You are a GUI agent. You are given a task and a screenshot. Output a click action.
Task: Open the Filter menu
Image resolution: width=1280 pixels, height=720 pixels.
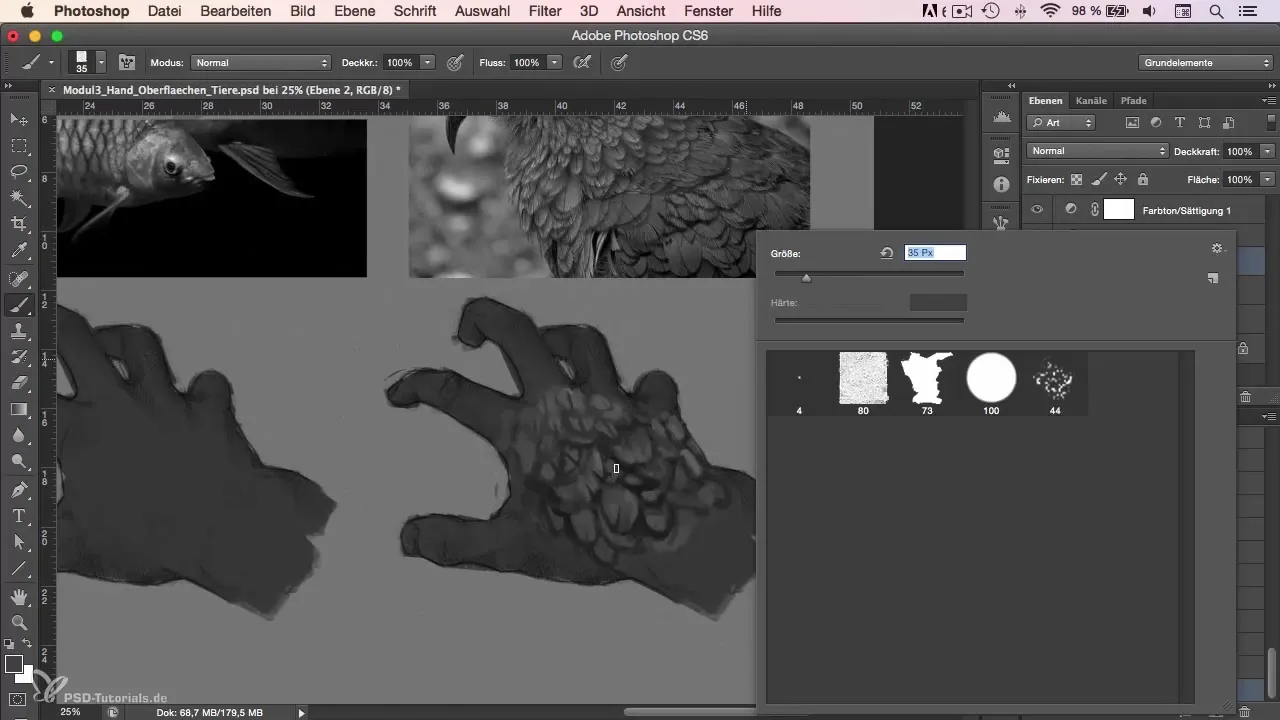pyautogui.click(x=545, y=11)
